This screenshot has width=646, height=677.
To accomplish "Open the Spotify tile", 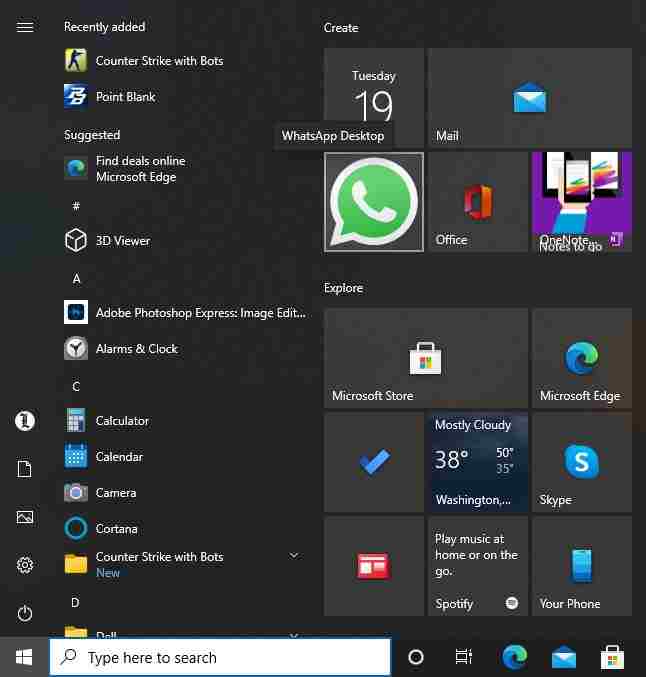I will tap(478, 566).
